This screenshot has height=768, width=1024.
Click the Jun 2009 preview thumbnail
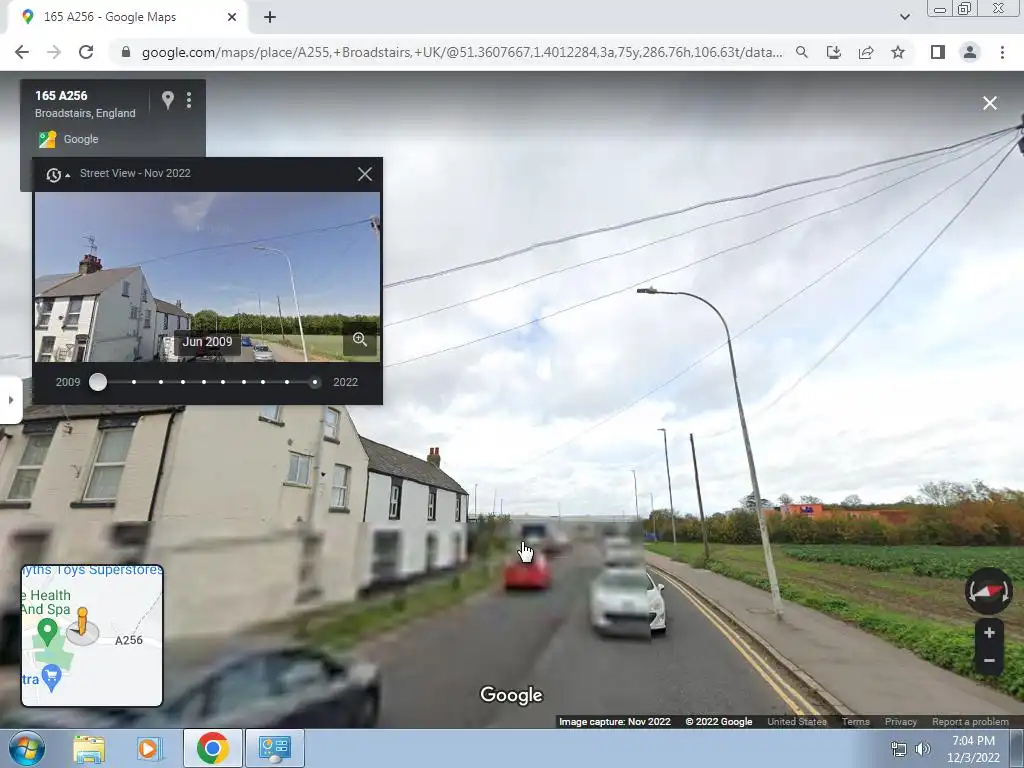coord(207,277)
